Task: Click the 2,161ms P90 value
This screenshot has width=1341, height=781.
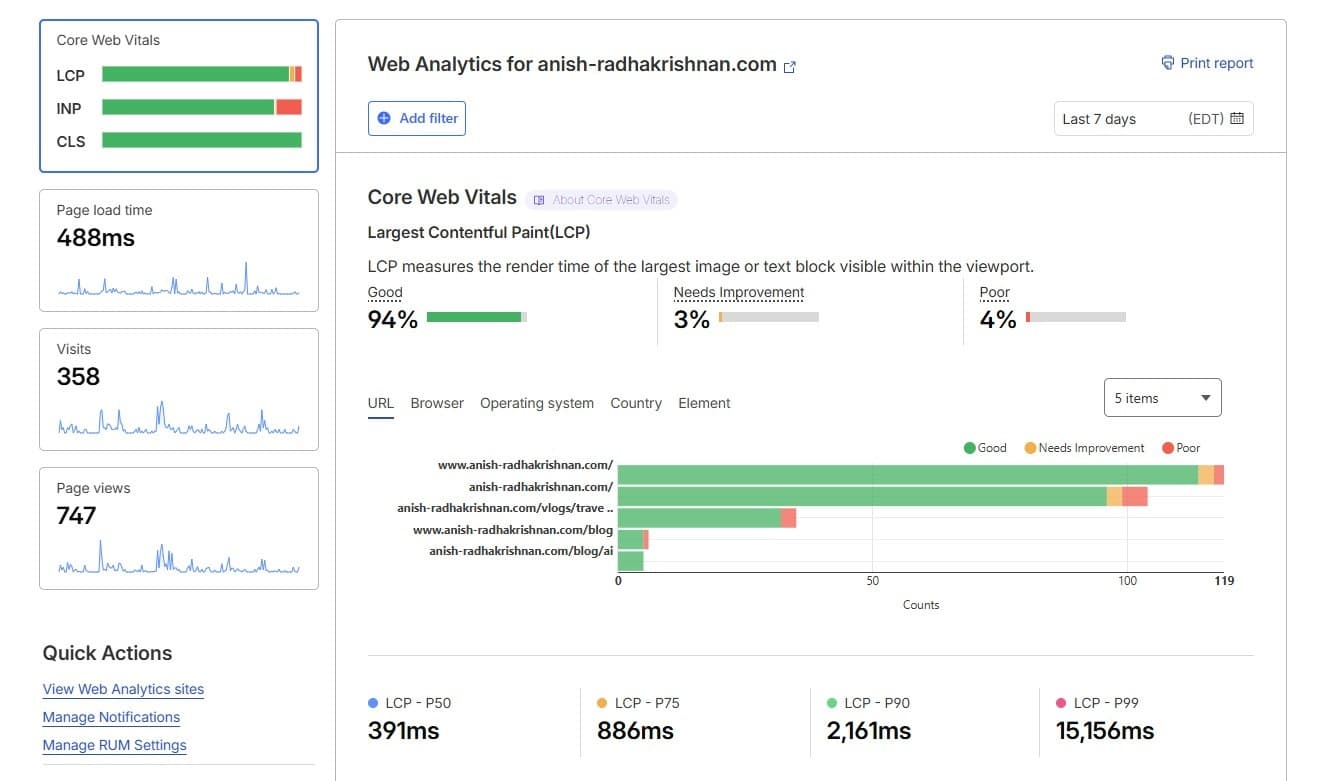Action: point(869,731)
